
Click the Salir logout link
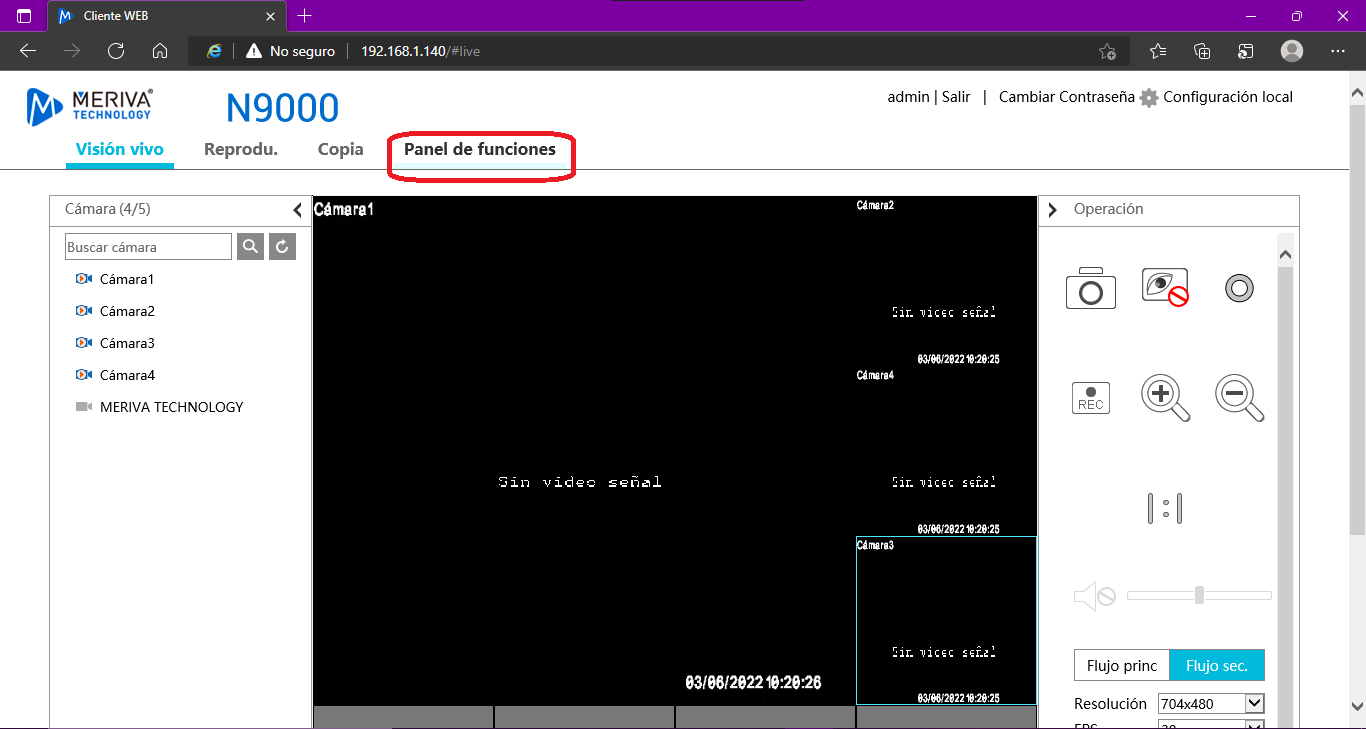click(956, 97)
